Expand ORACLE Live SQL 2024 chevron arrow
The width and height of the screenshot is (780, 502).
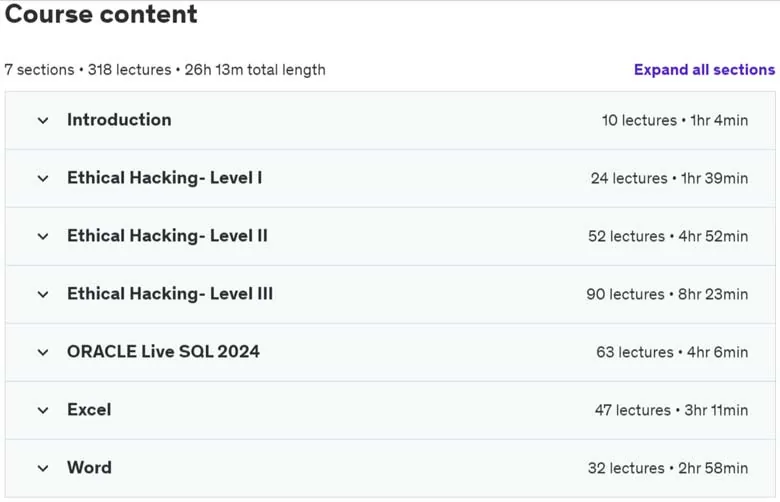click(43, 352)
